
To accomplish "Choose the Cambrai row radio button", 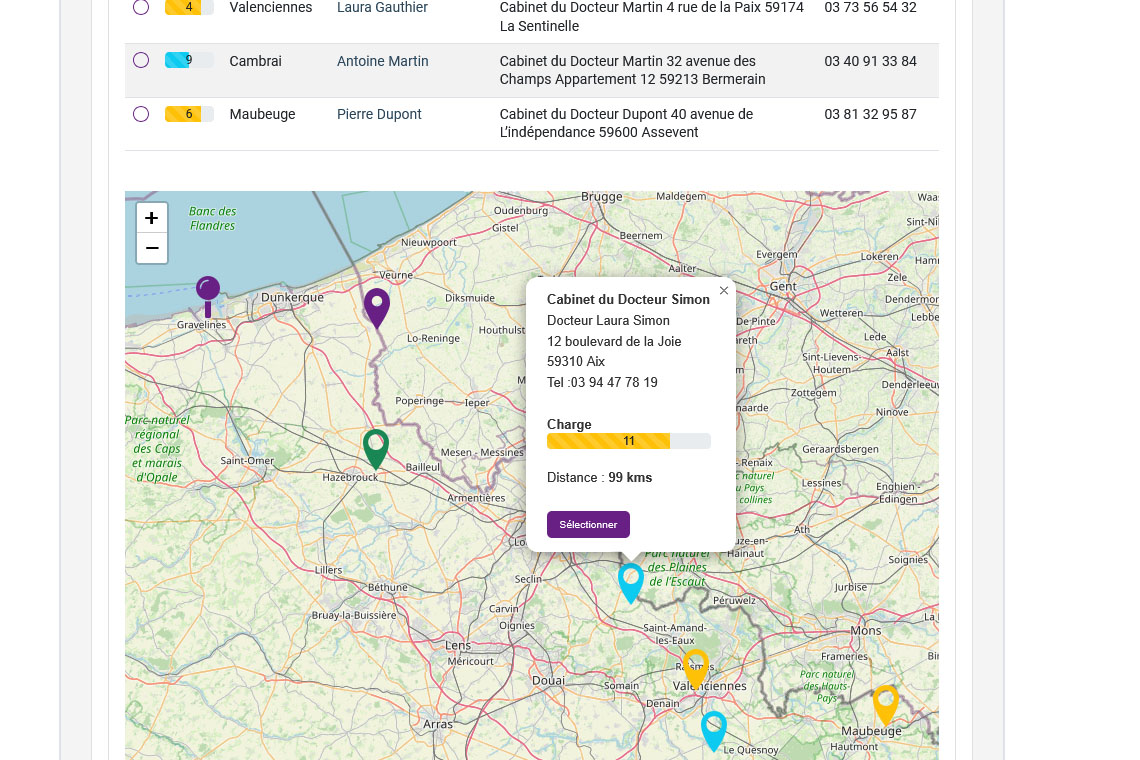I will pyautogui.click(x=141, y=60).
